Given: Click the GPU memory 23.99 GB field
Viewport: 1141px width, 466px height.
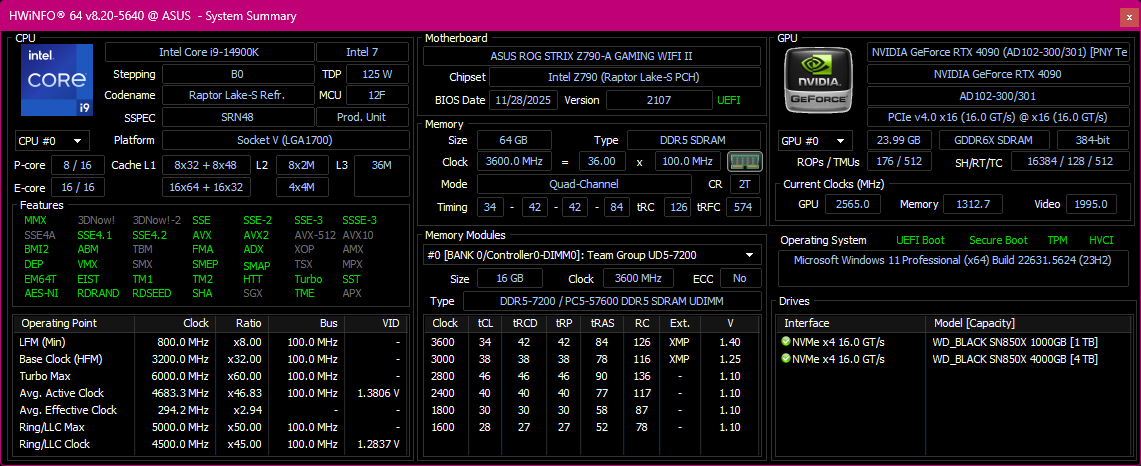Looking at the screenshot, I should (899, 140).
